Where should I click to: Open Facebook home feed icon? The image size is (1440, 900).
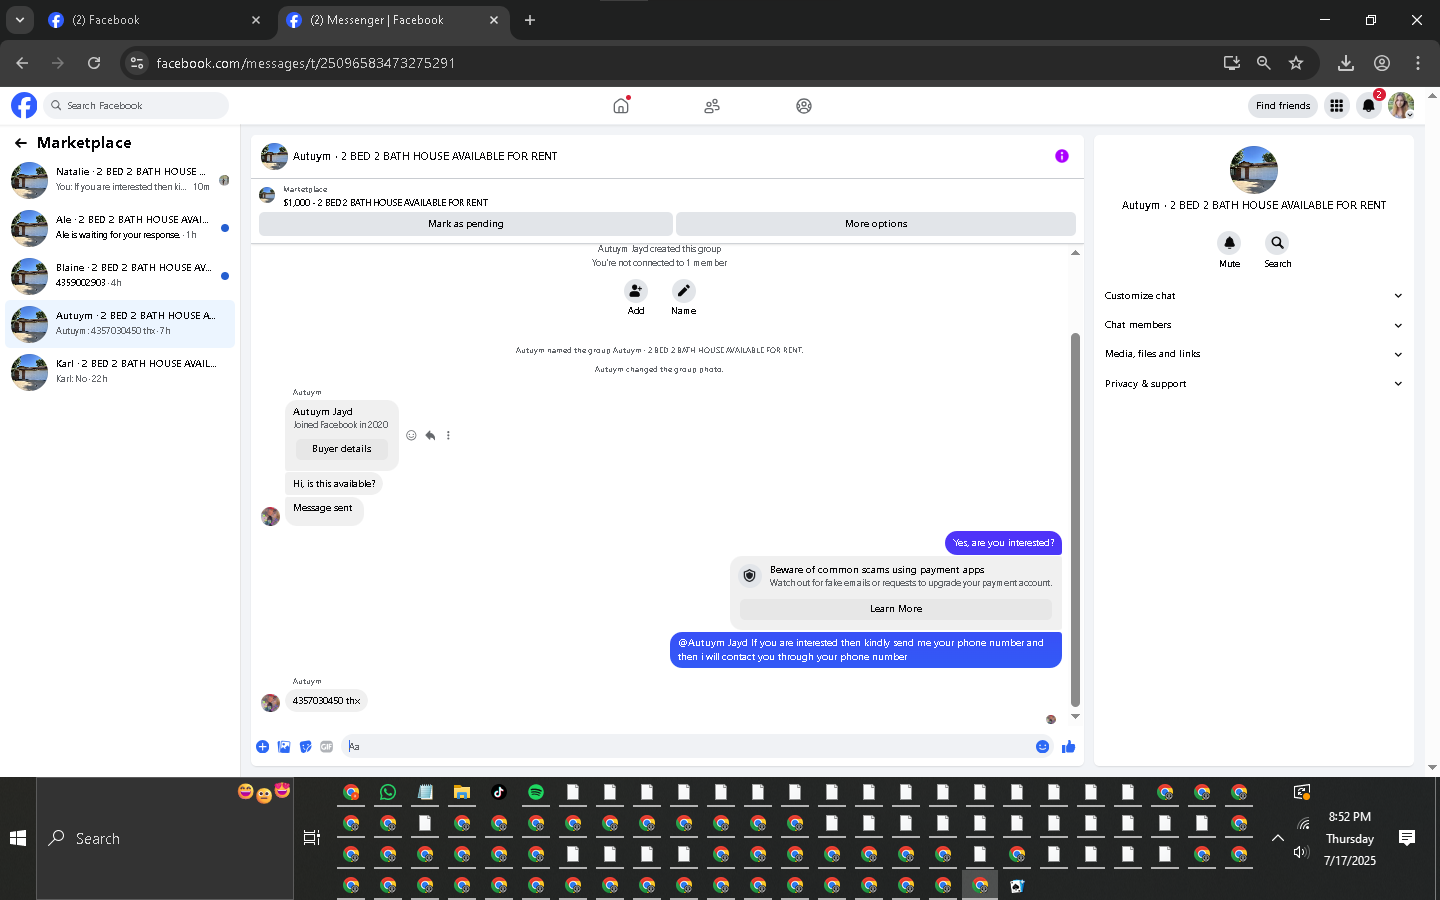click(x=621, y=105)
